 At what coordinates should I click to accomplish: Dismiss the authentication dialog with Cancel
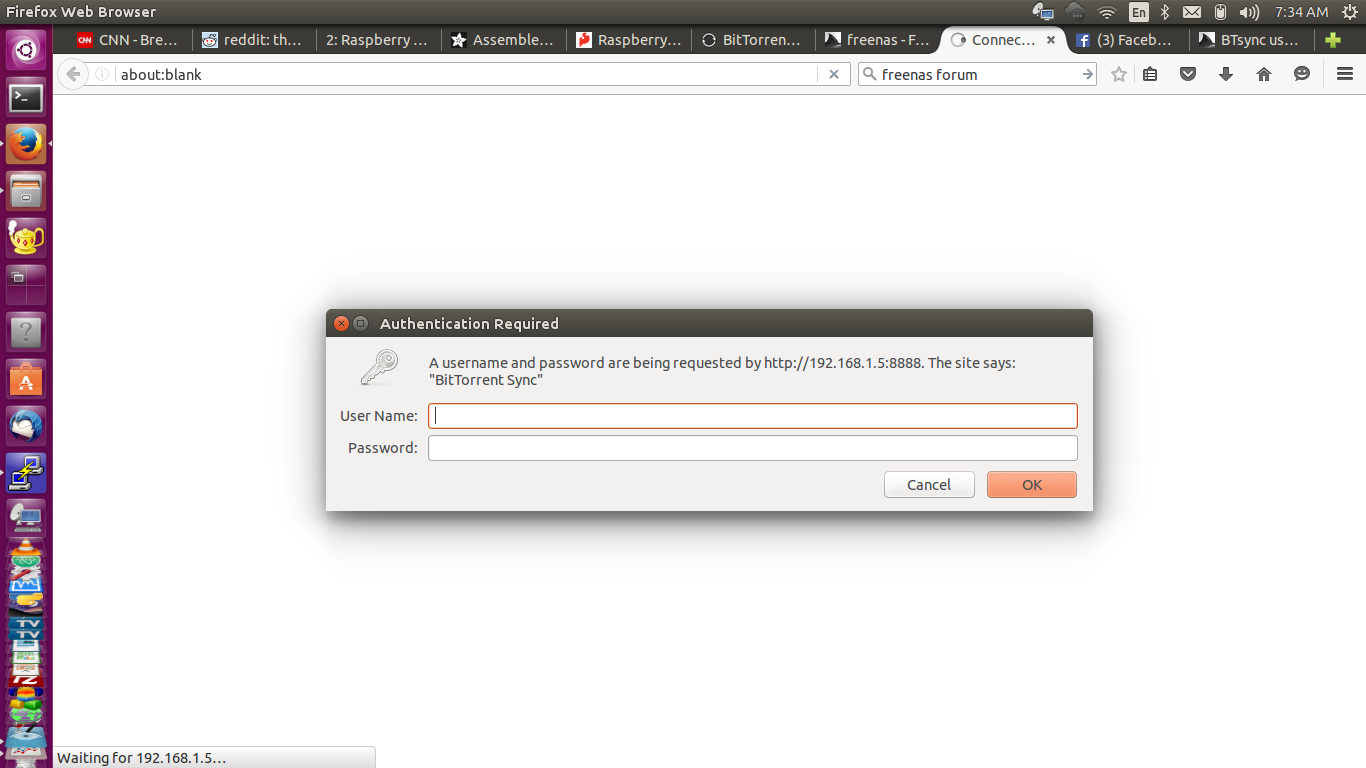[929, 484]
